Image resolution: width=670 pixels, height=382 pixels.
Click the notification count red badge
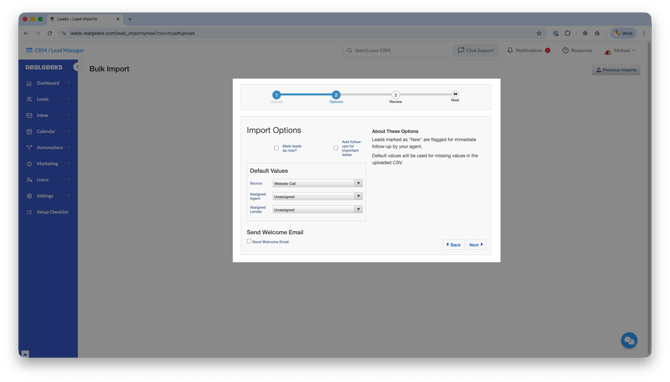click(547, 50)
